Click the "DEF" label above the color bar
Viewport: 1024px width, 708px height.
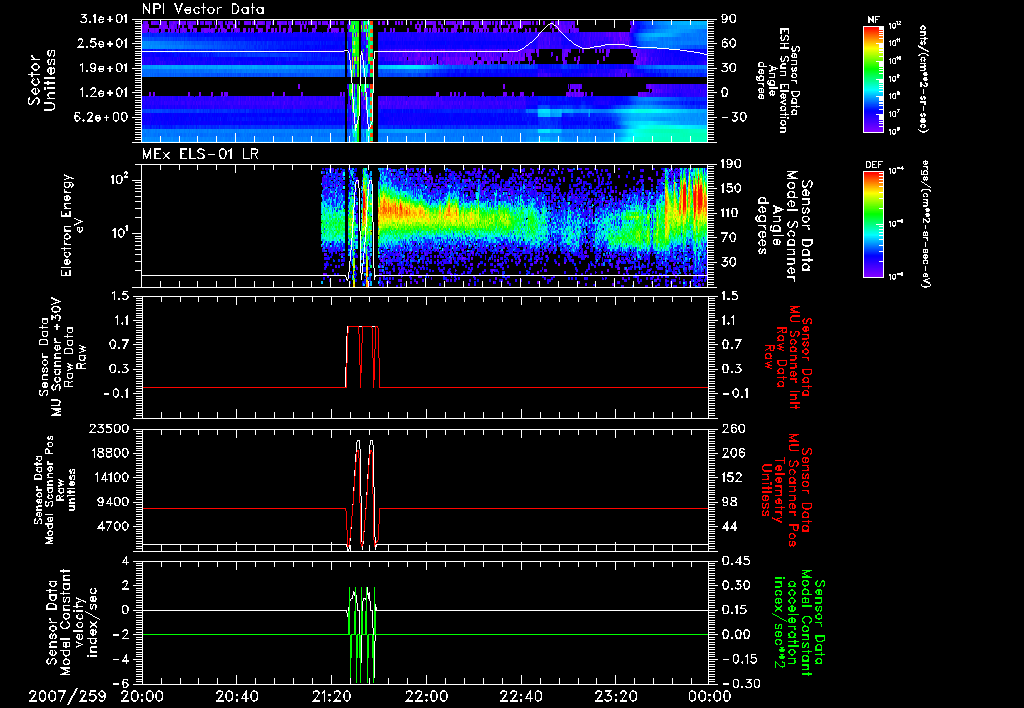click(x=874, y=165)
